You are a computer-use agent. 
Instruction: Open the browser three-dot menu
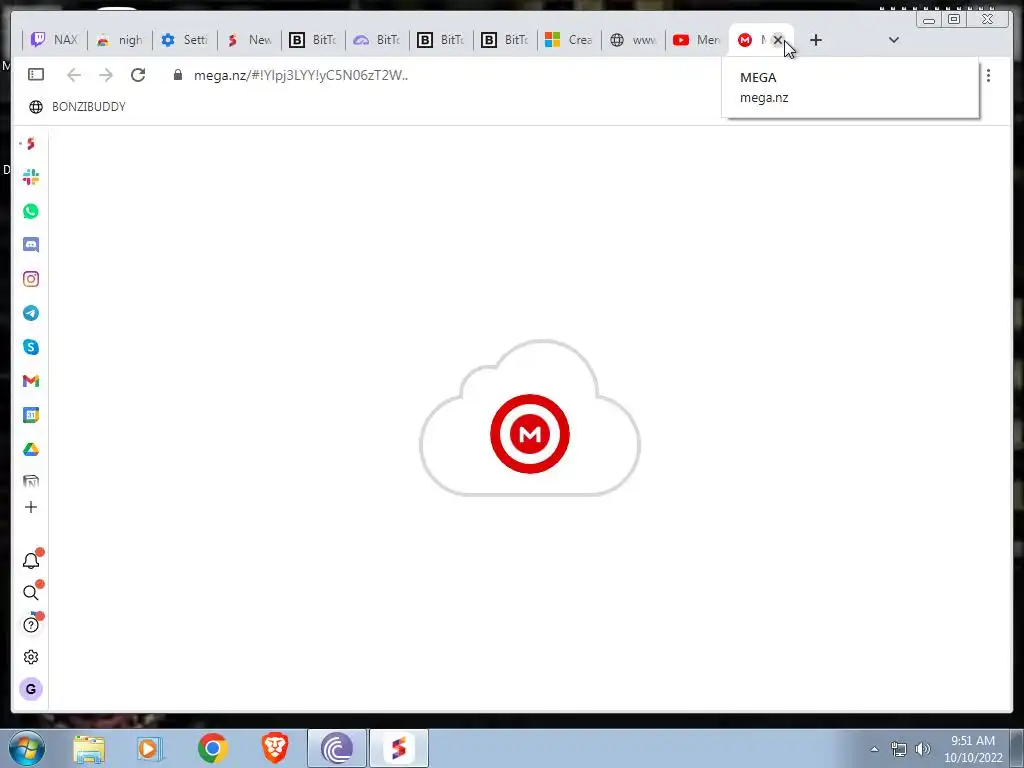coord(988,76)
